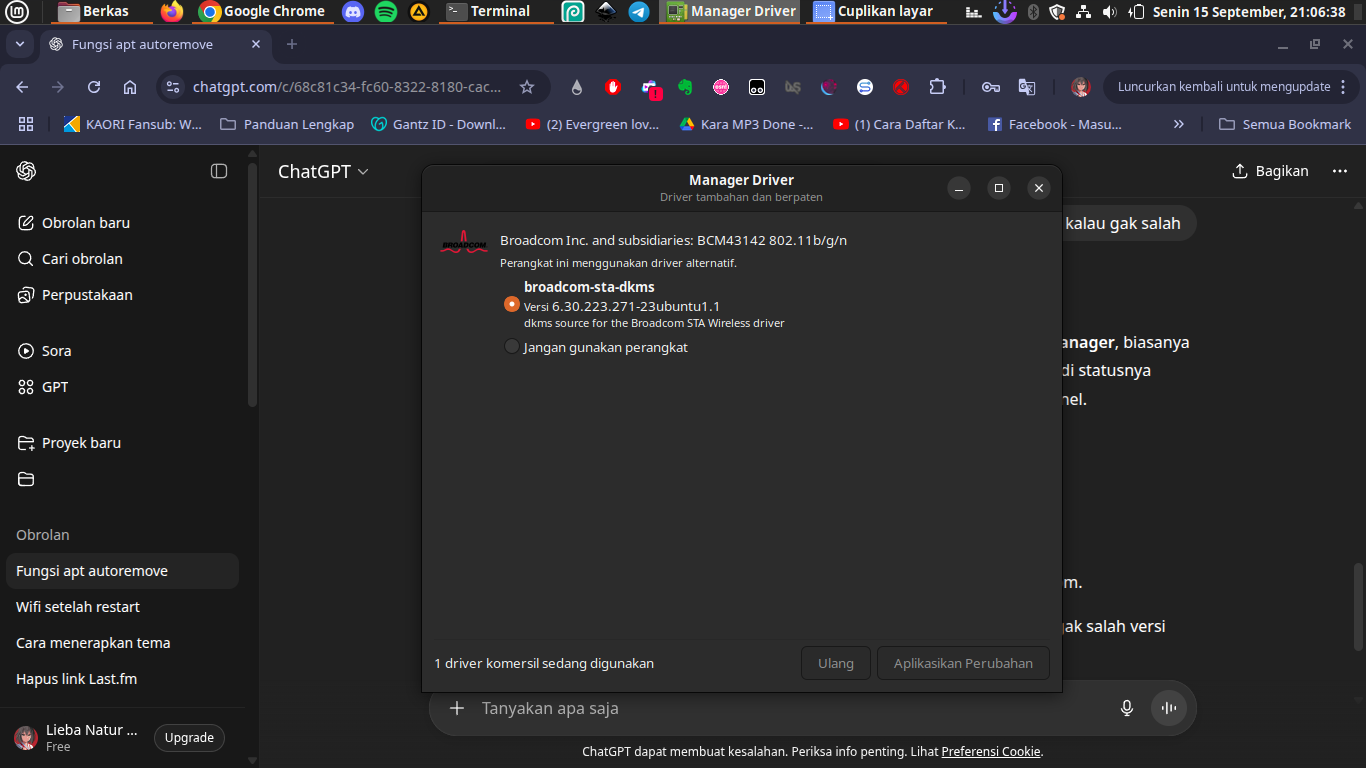Bookmark page with the star icon
This screenshot has width=1366, height=768.
coord(527,87)
